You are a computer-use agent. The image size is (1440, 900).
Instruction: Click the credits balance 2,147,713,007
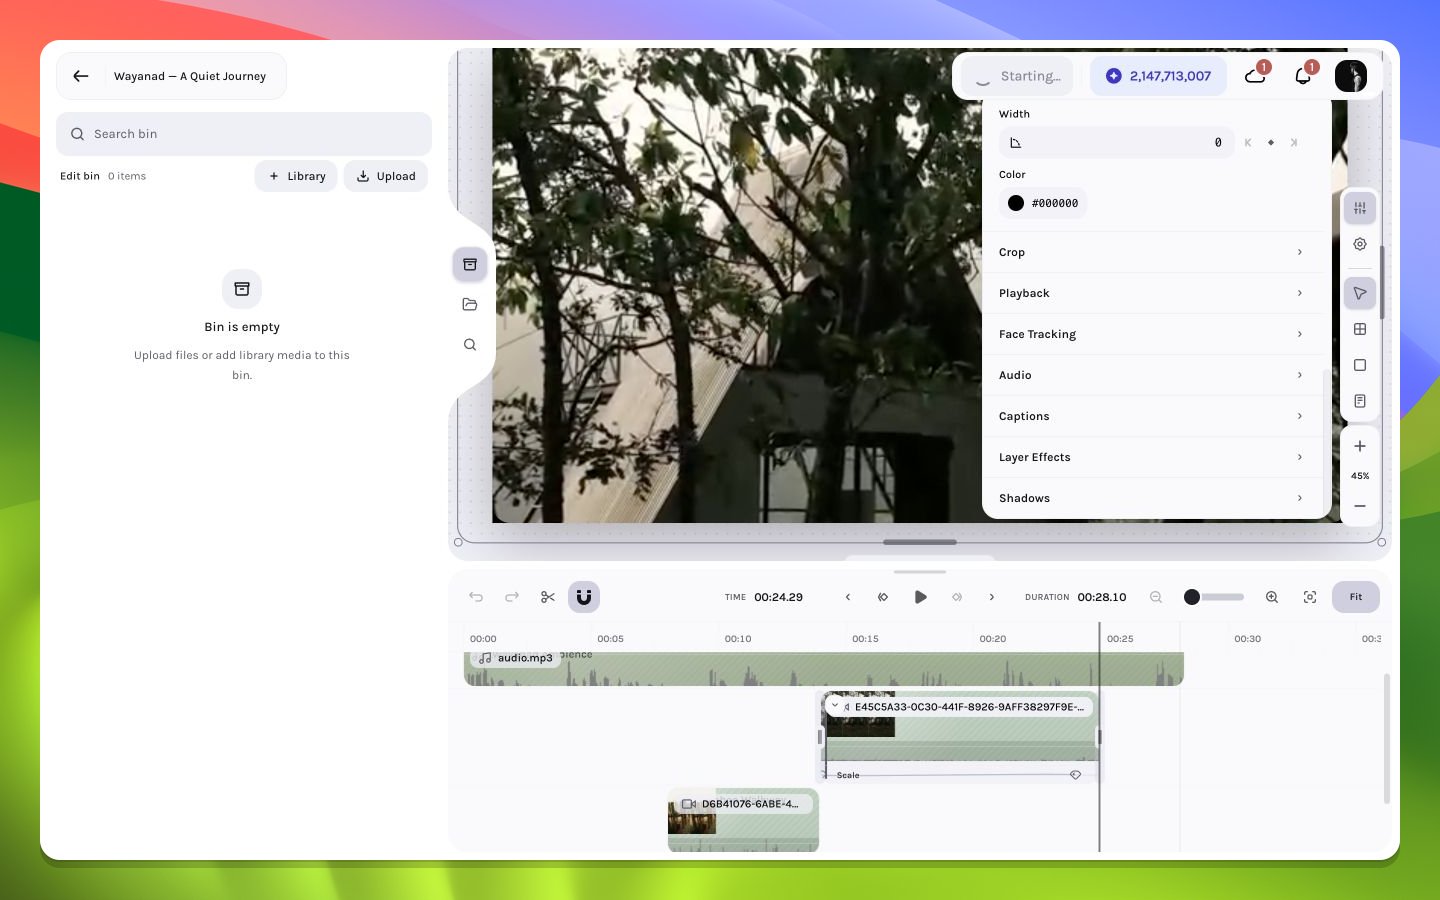coord(1158,76)
